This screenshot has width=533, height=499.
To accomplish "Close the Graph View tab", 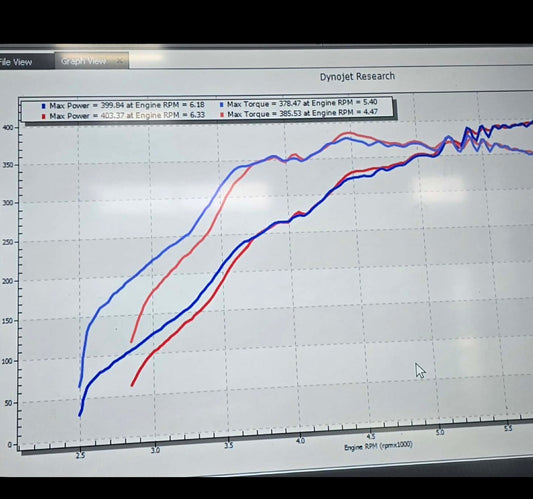I will coord(119,61).
